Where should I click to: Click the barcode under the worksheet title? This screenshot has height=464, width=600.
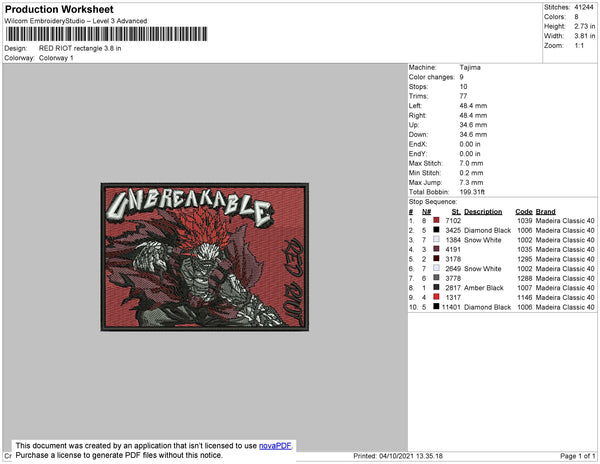click(x=106, y=34)
